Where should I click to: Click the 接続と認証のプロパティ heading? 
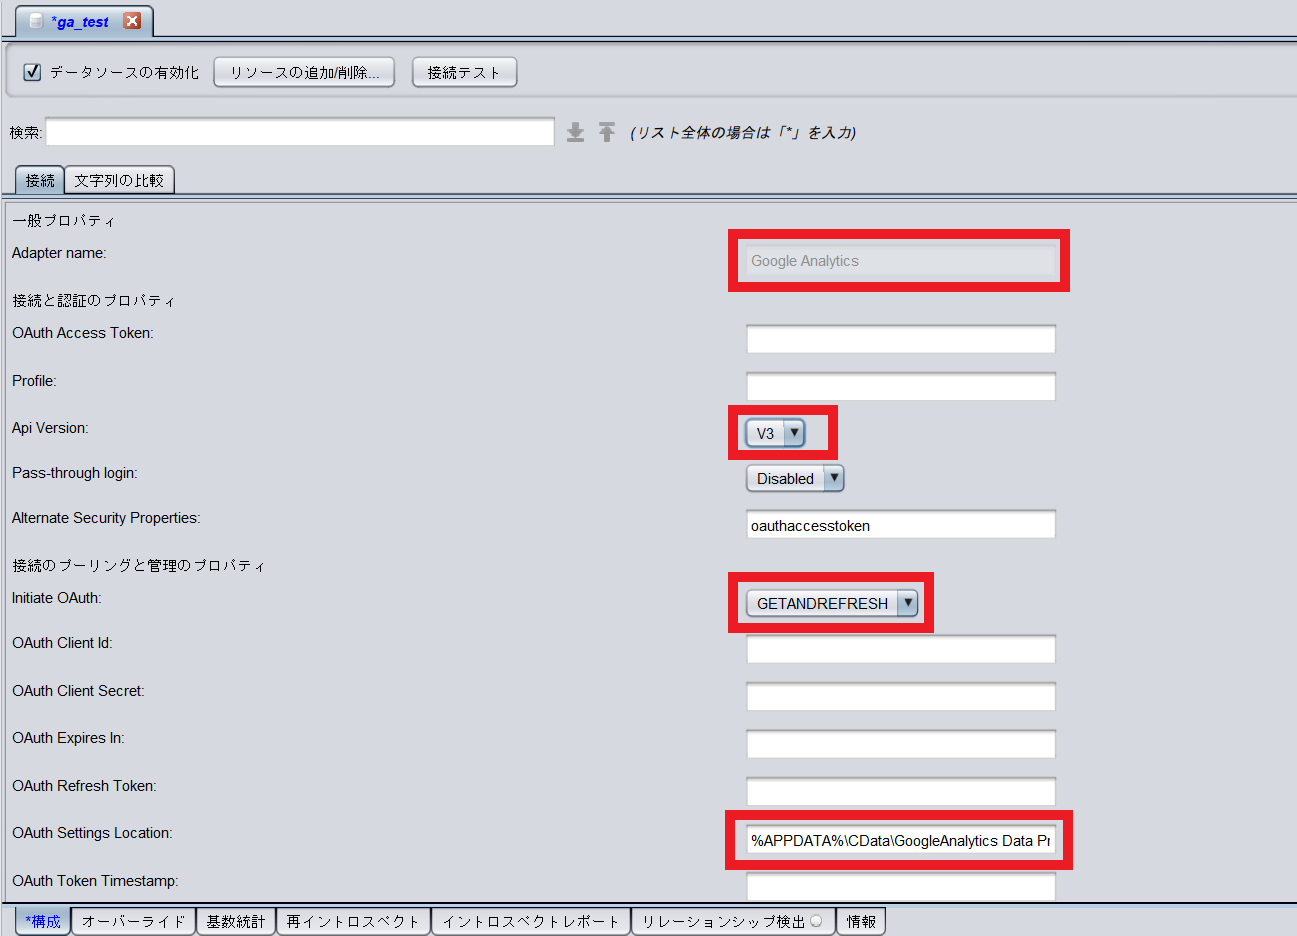(x=94, y=301)
